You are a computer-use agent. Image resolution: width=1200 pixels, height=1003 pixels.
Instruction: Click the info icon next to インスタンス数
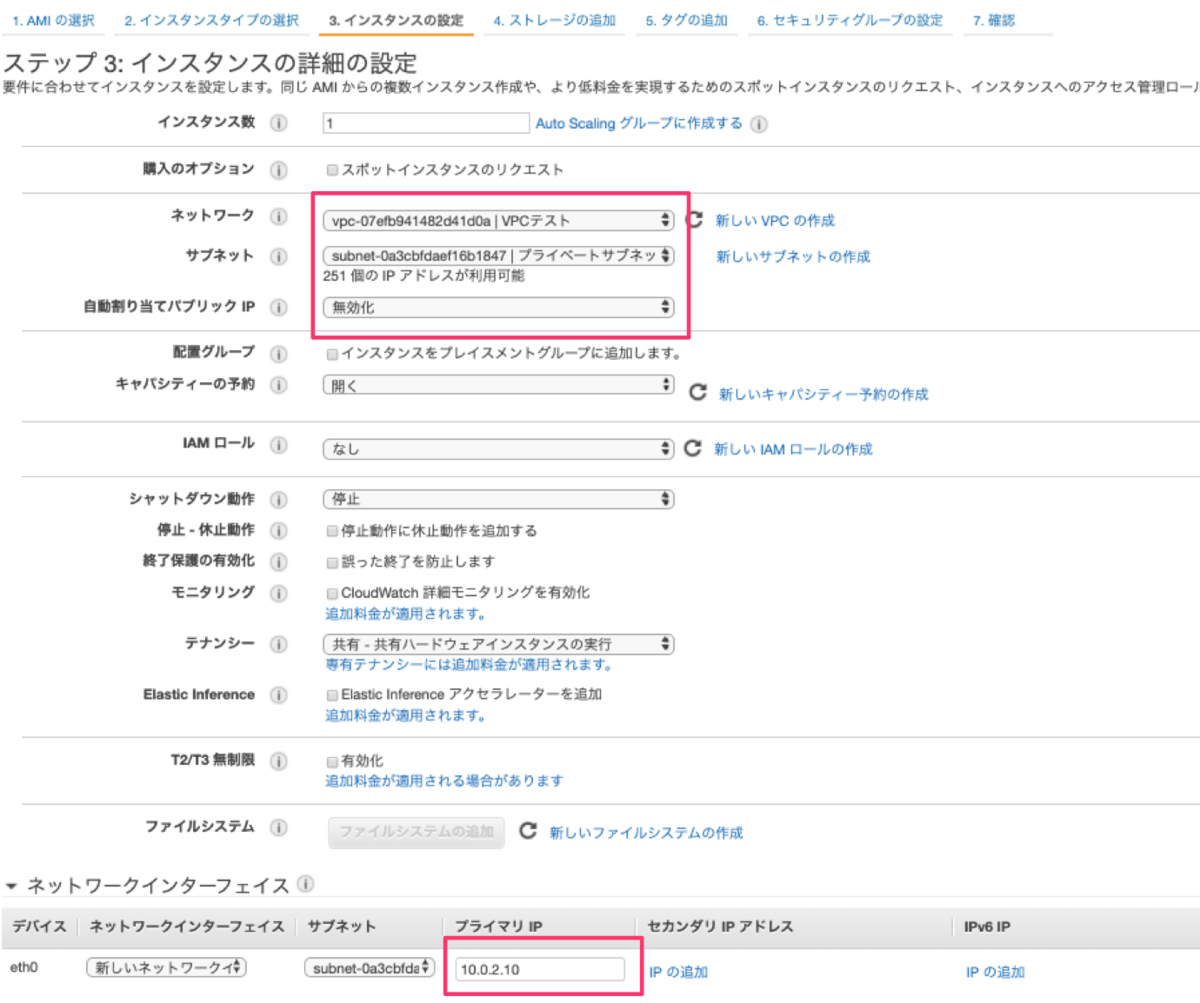[280, 122]
